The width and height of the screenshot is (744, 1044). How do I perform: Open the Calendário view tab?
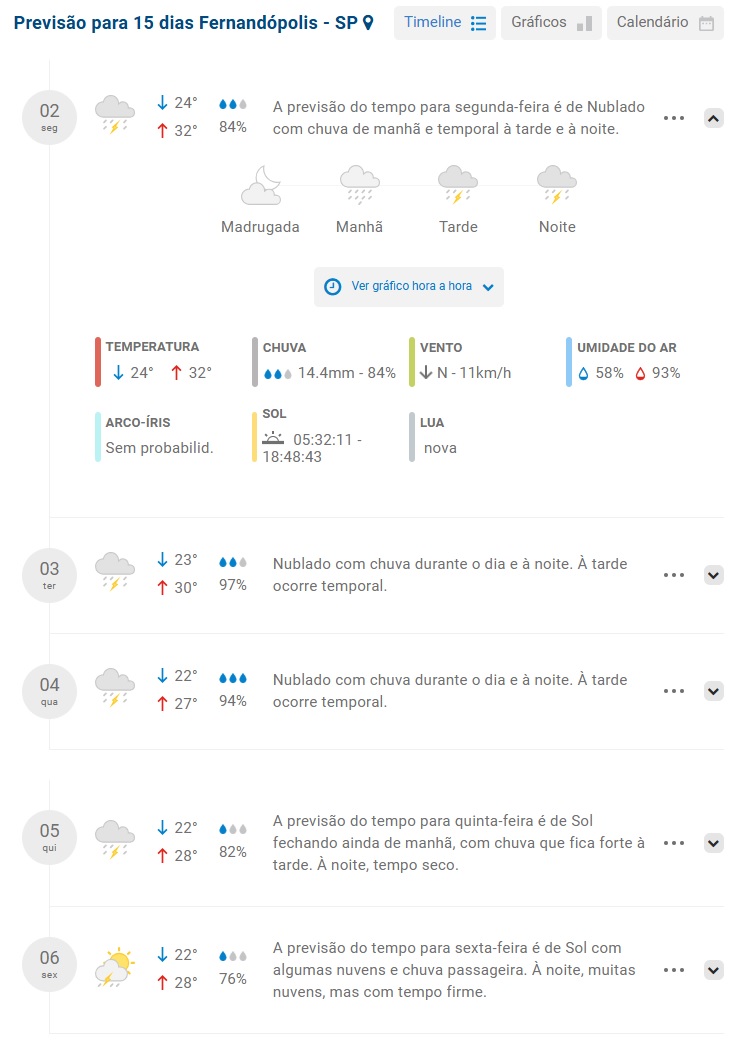pyautogui.click(x=665, y=23)
